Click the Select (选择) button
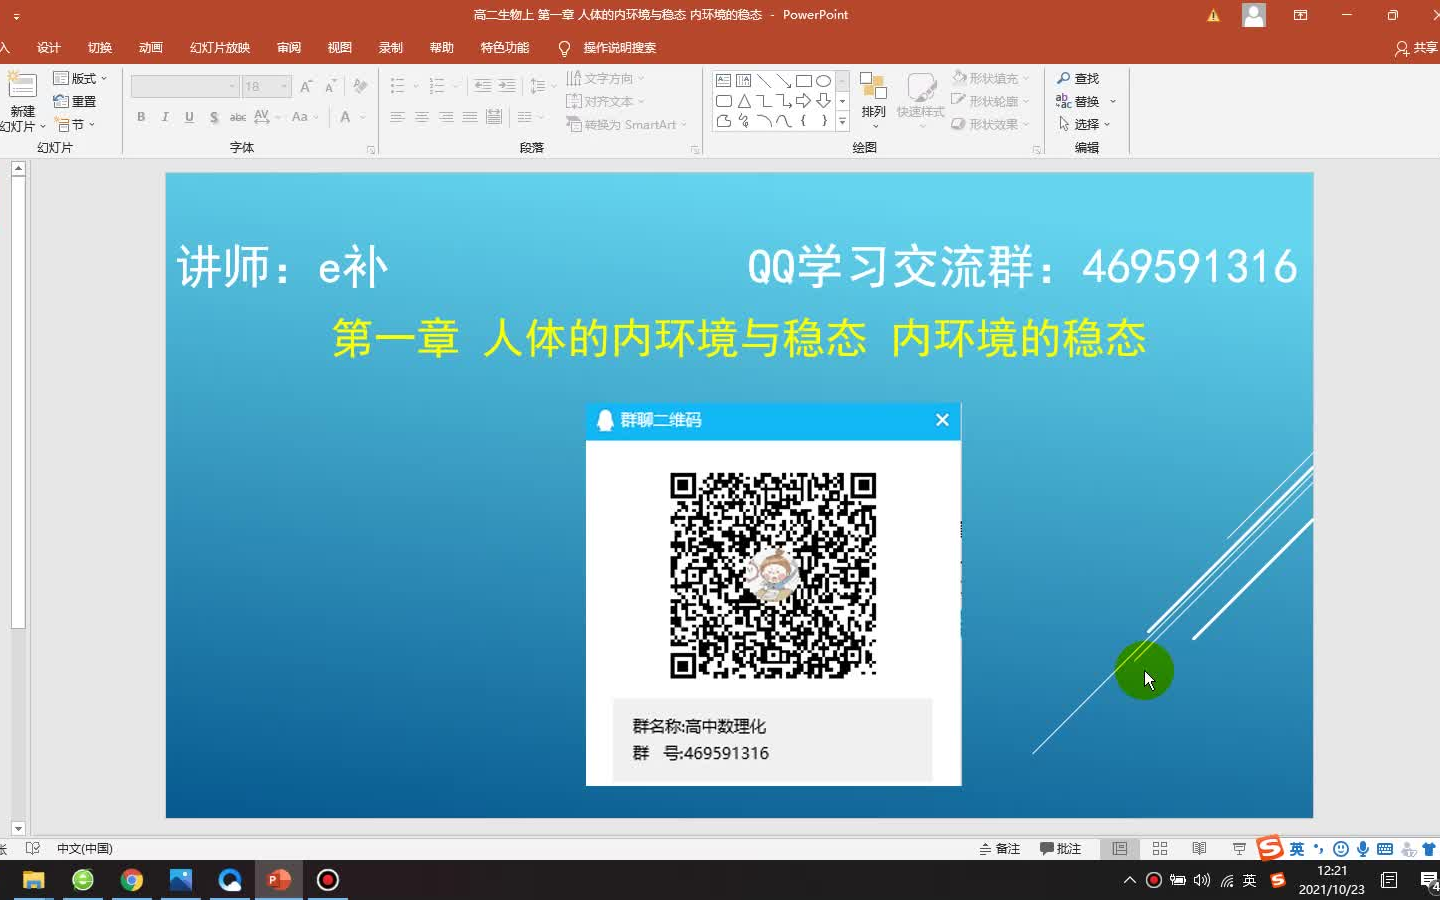This screenshot has width=1440, height=900. coord(1084,124)
